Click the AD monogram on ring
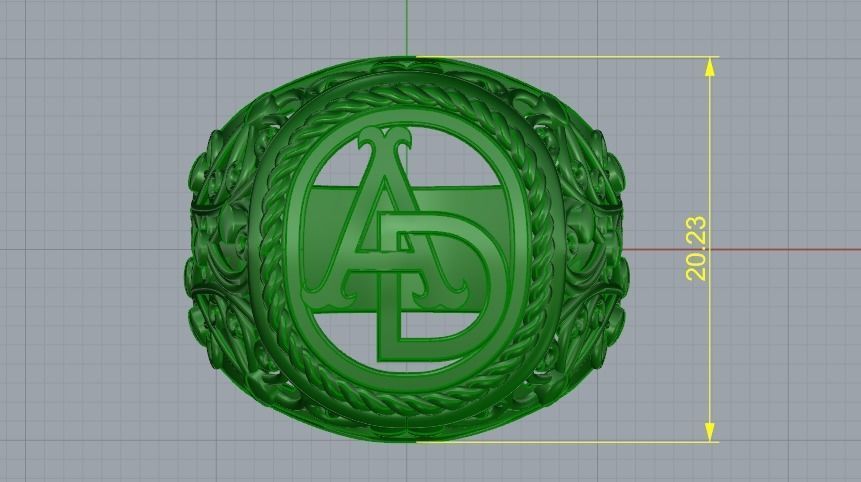Image resolution: width=861 pixels, height=482 pixels. (x=407, y=246)
